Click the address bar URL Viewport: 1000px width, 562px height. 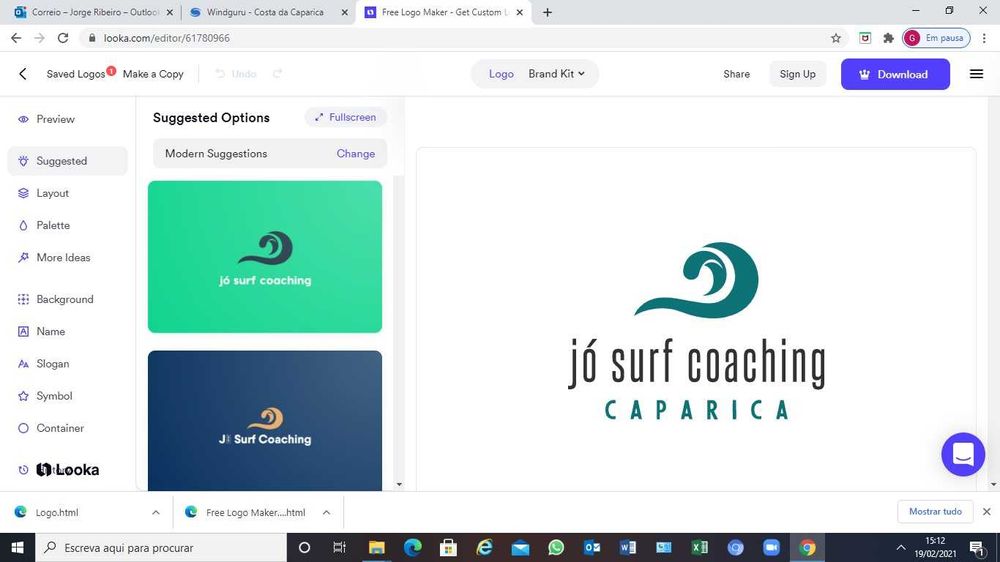166,38
